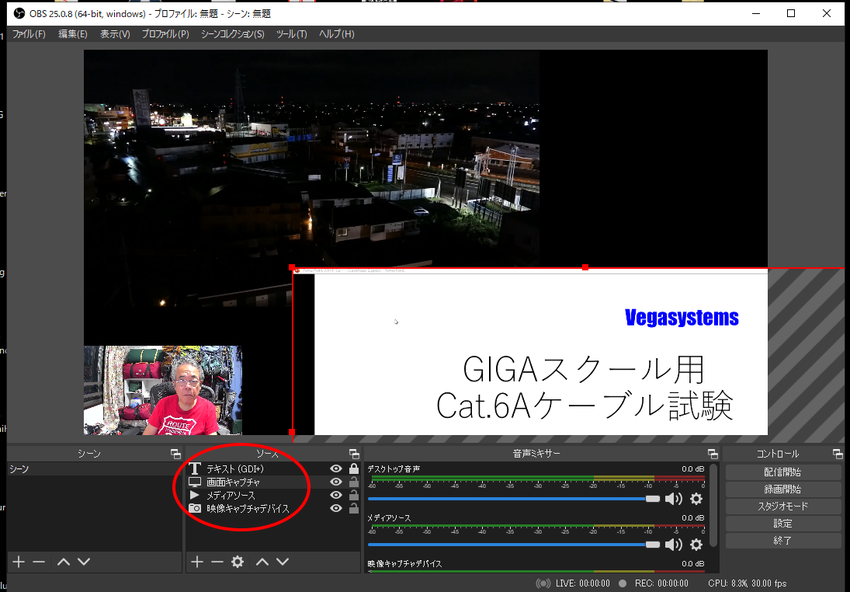Viewport: 850px width, 592px height.
Task: Click the audio mixer vertical scrollbar
Action: pyautogui.click(x=713, y=504)
